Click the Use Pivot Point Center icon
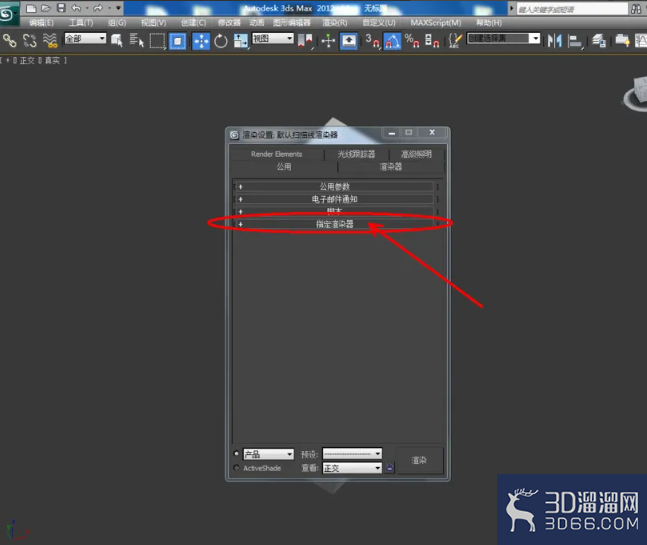 [306, 41]
